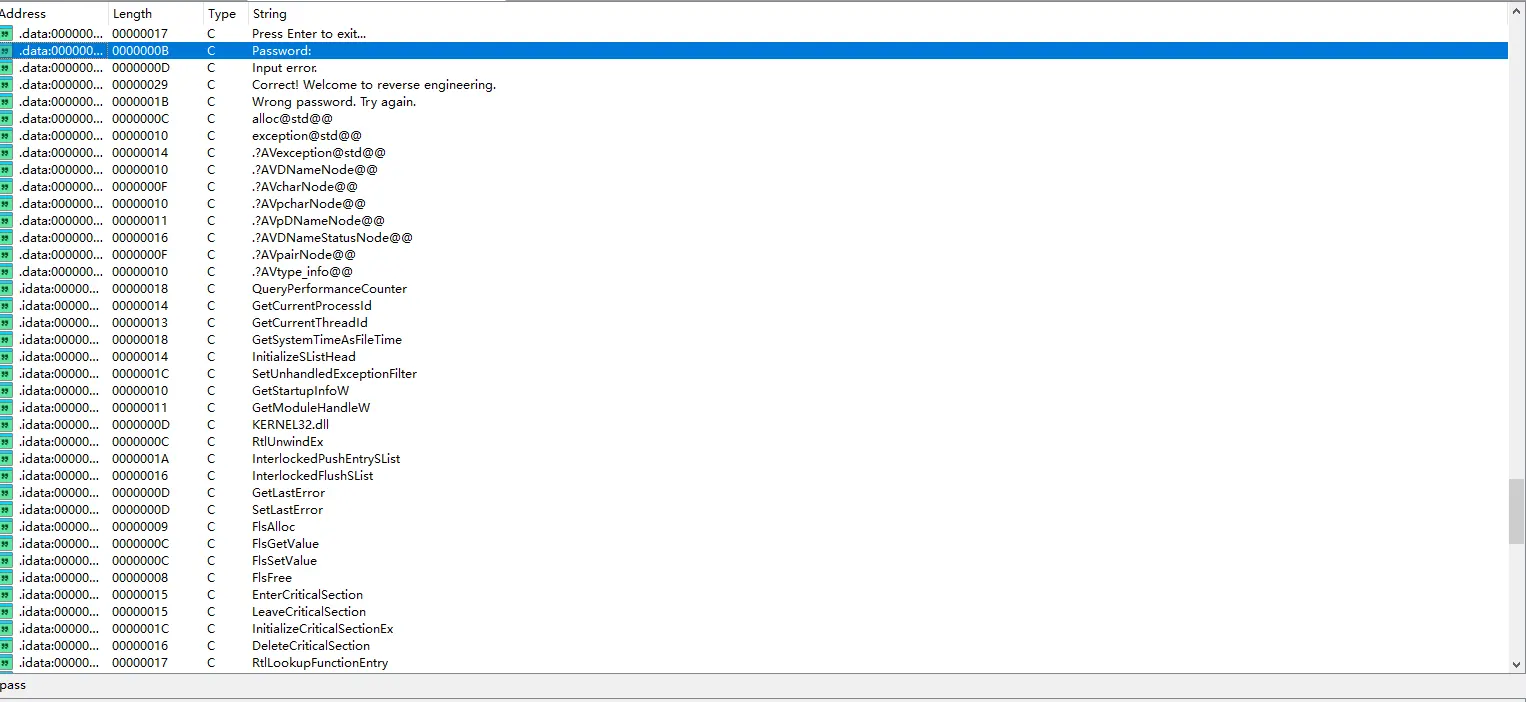Click the icon of '.?AVtype_info@@' row

tap(6, 272)
